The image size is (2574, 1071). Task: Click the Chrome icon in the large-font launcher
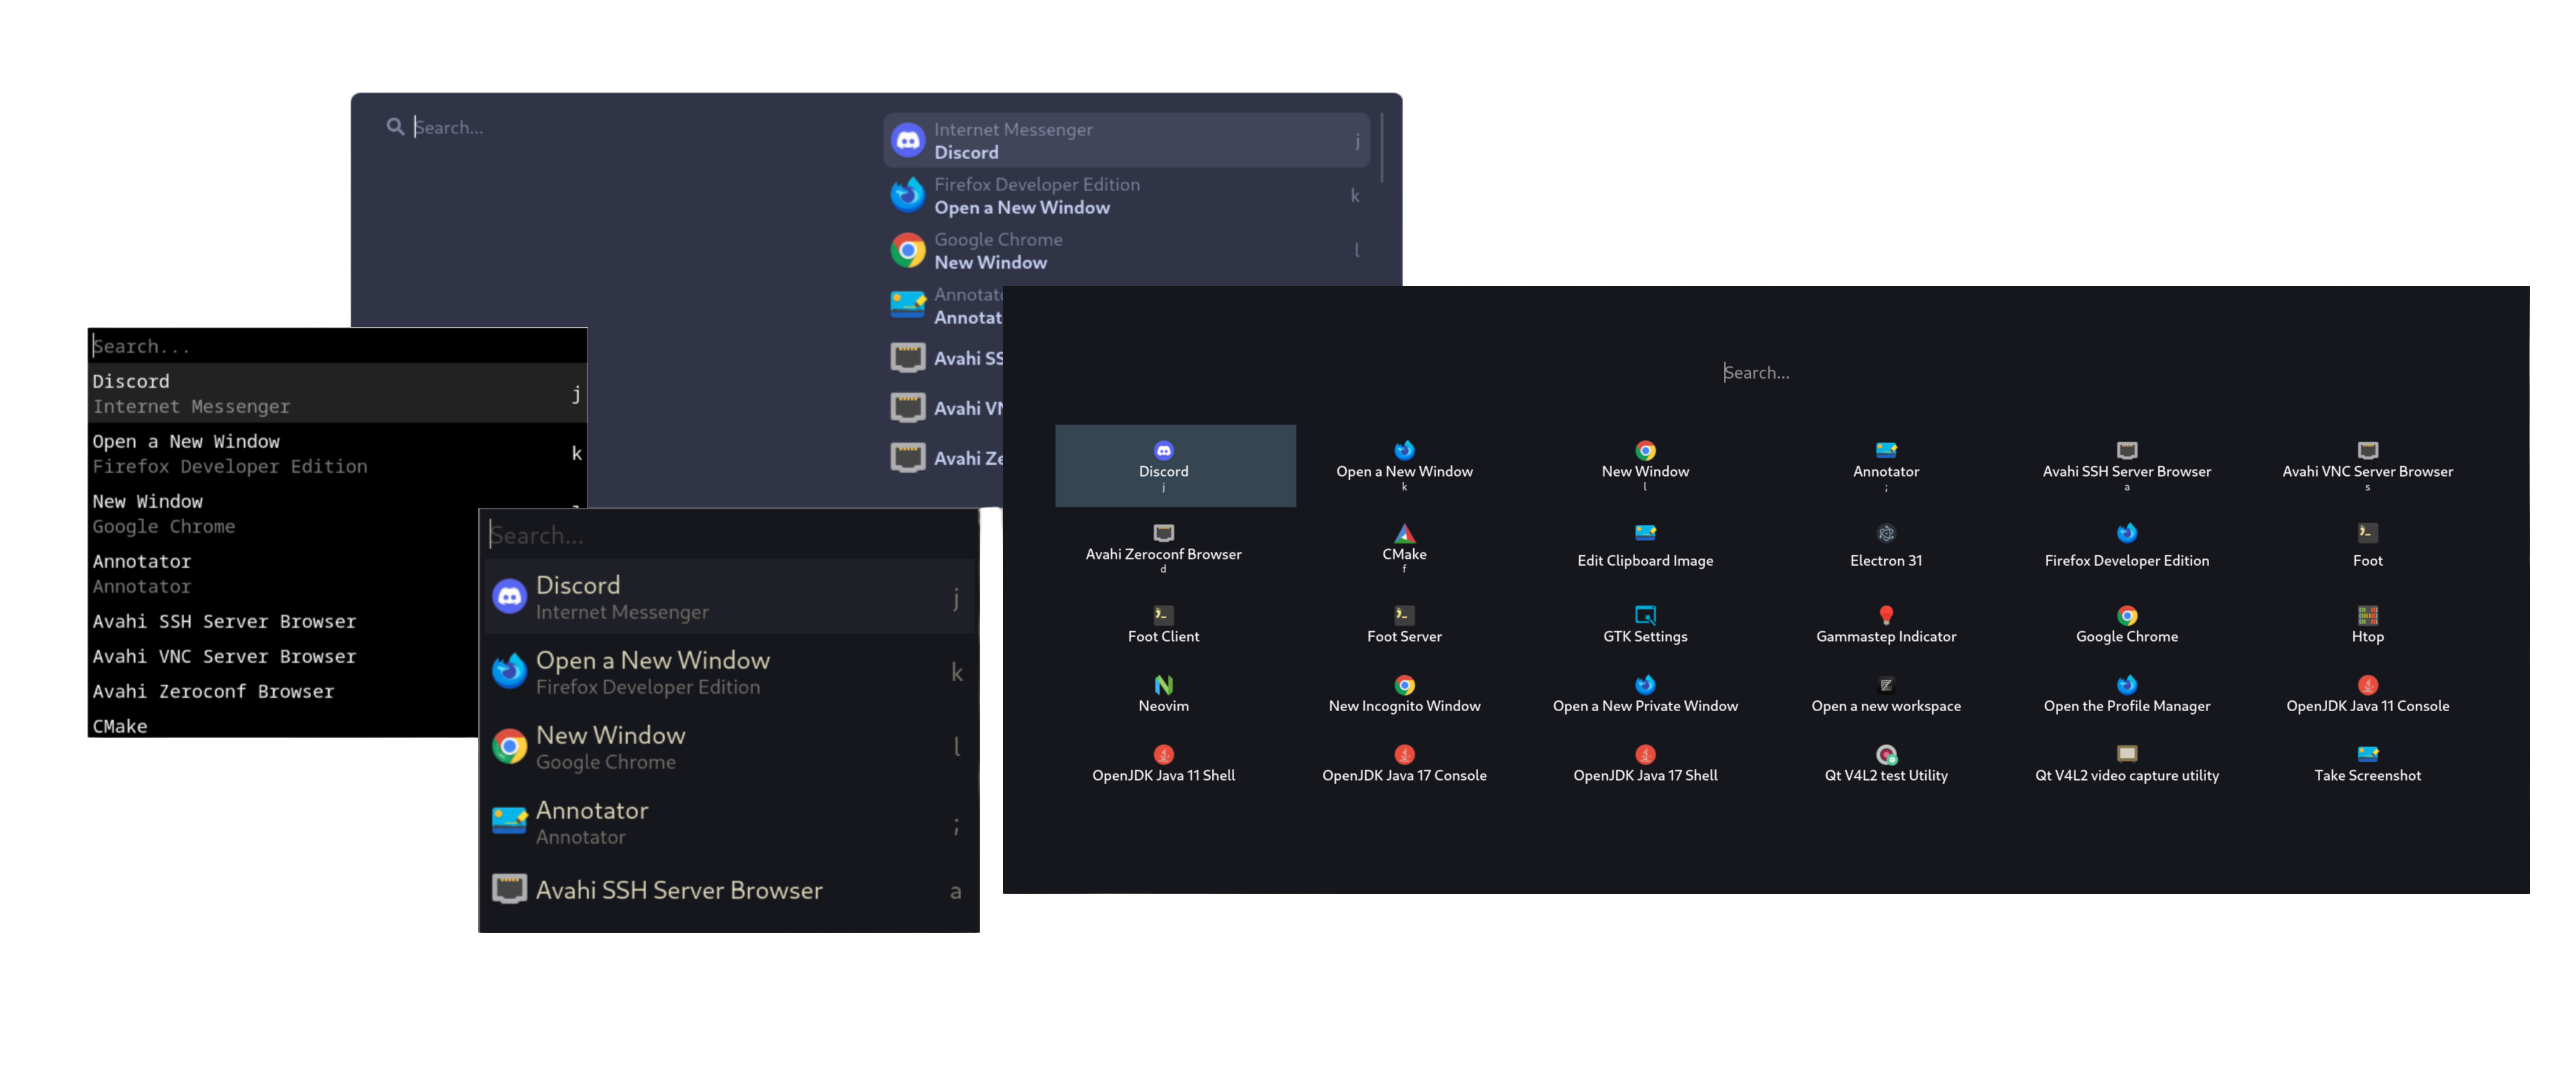pos(509,746)
